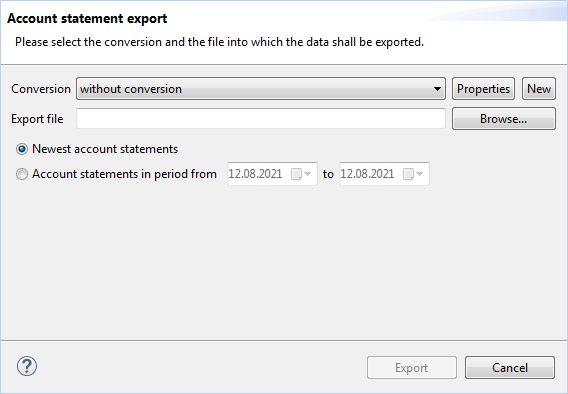The width and height of the screenshot is (568, 394).
Task: Open the calendar icon in the from-date field
Action: [296, 174]
